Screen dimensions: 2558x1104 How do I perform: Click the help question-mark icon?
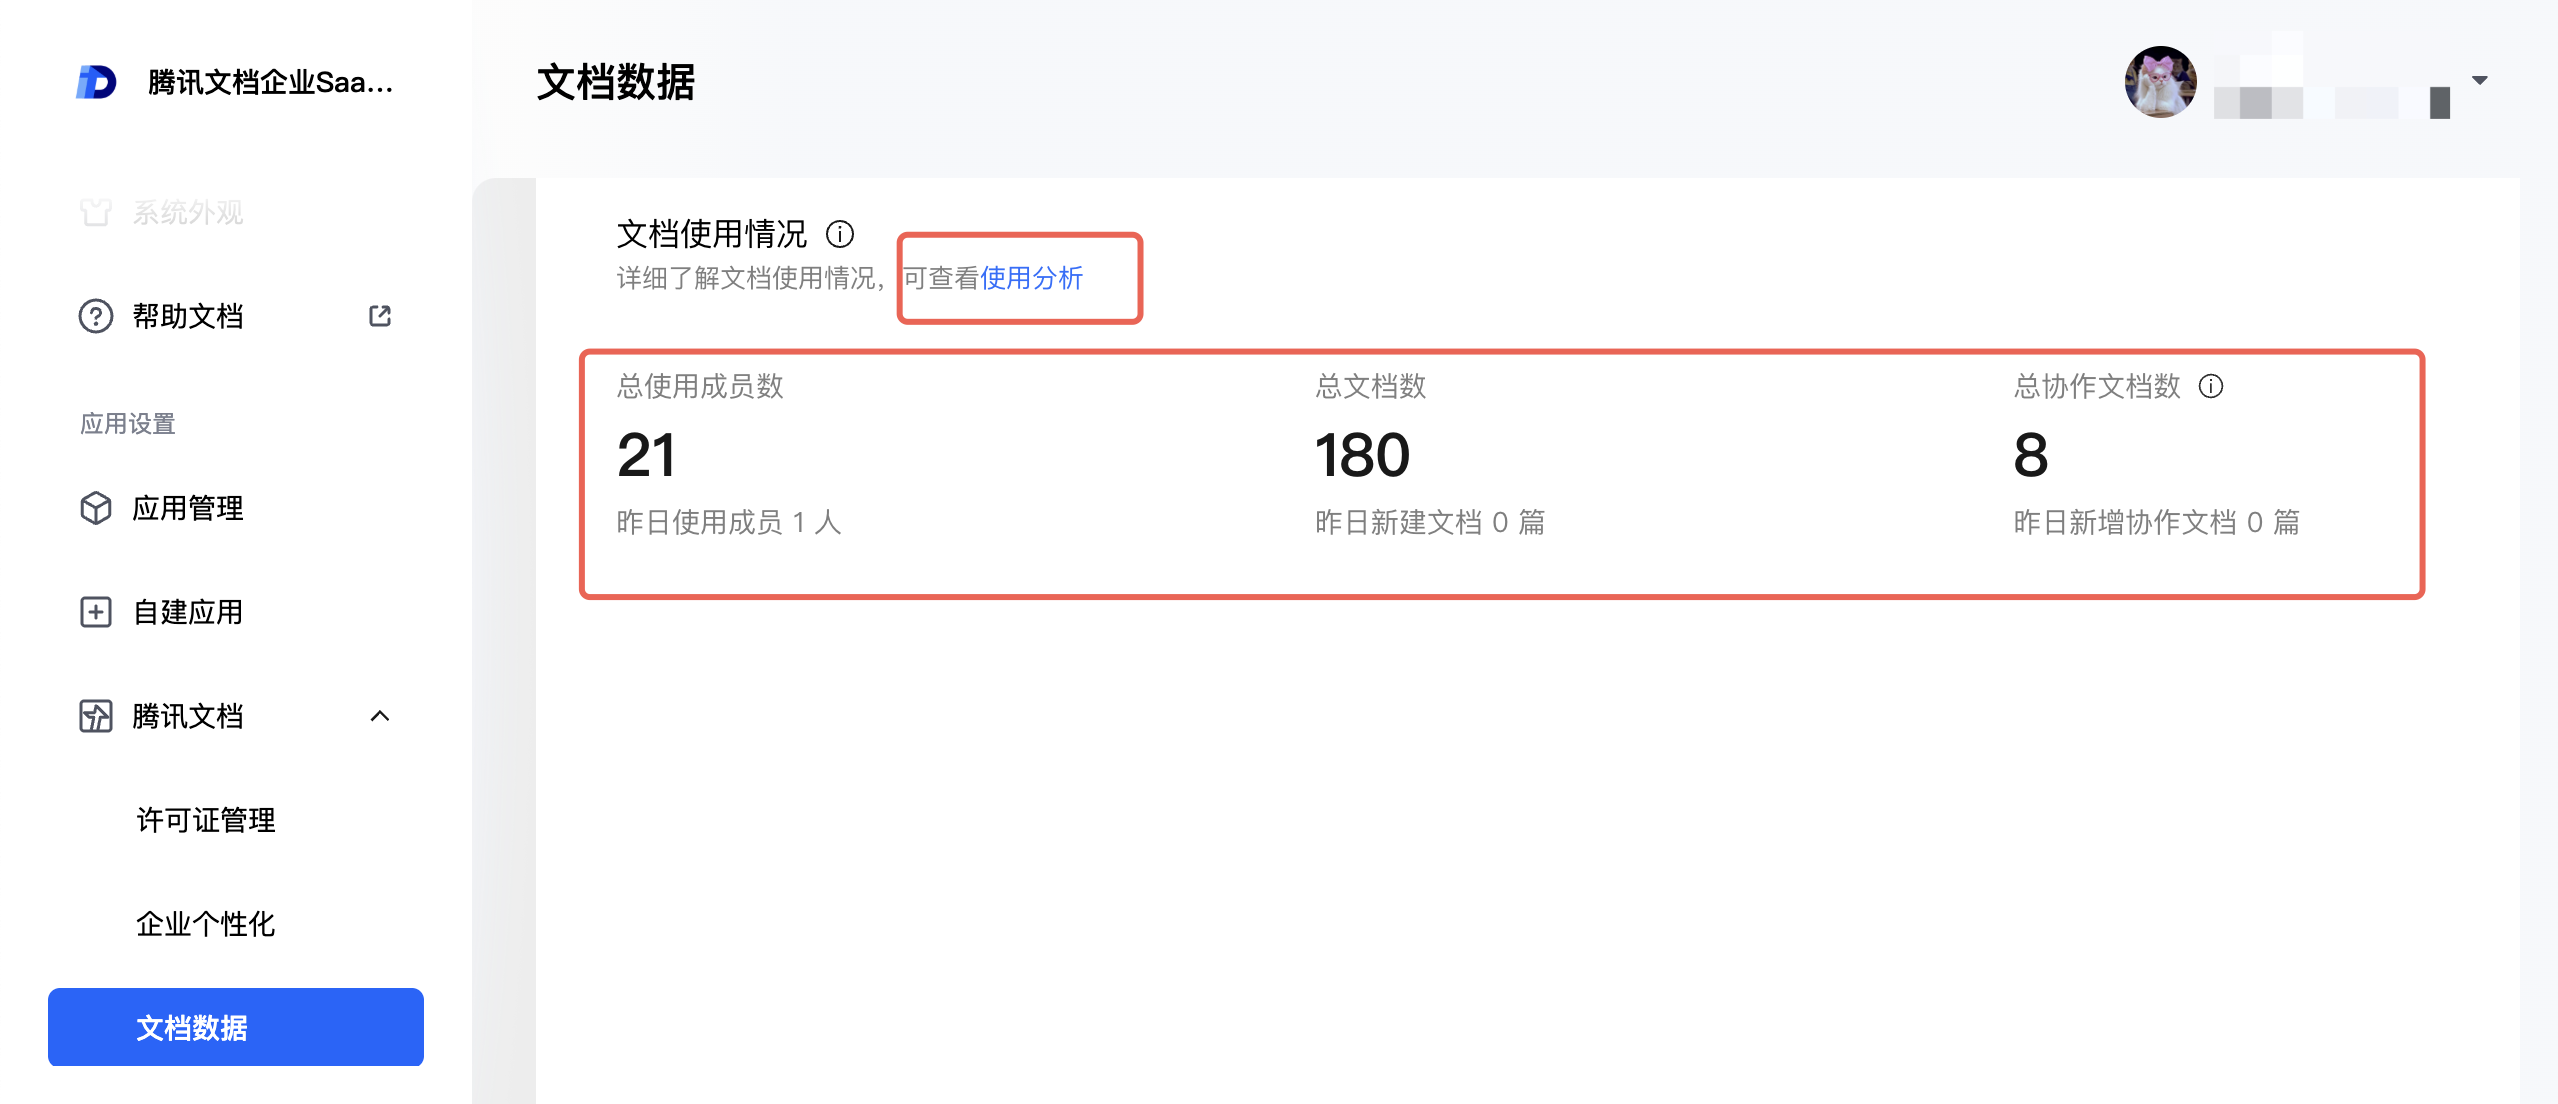coord(96,316)
